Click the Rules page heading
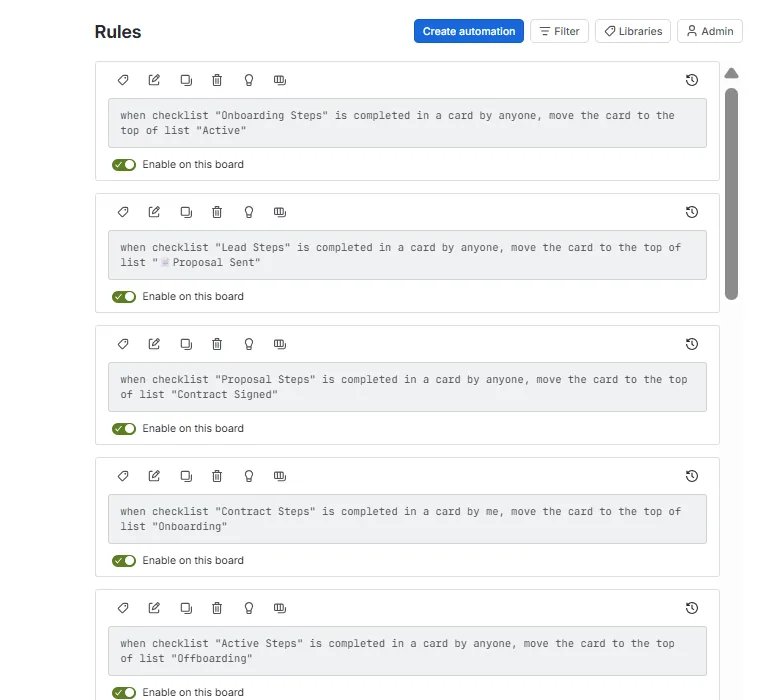The width and height of the screenshot is (768, 700). coord(118,32)
